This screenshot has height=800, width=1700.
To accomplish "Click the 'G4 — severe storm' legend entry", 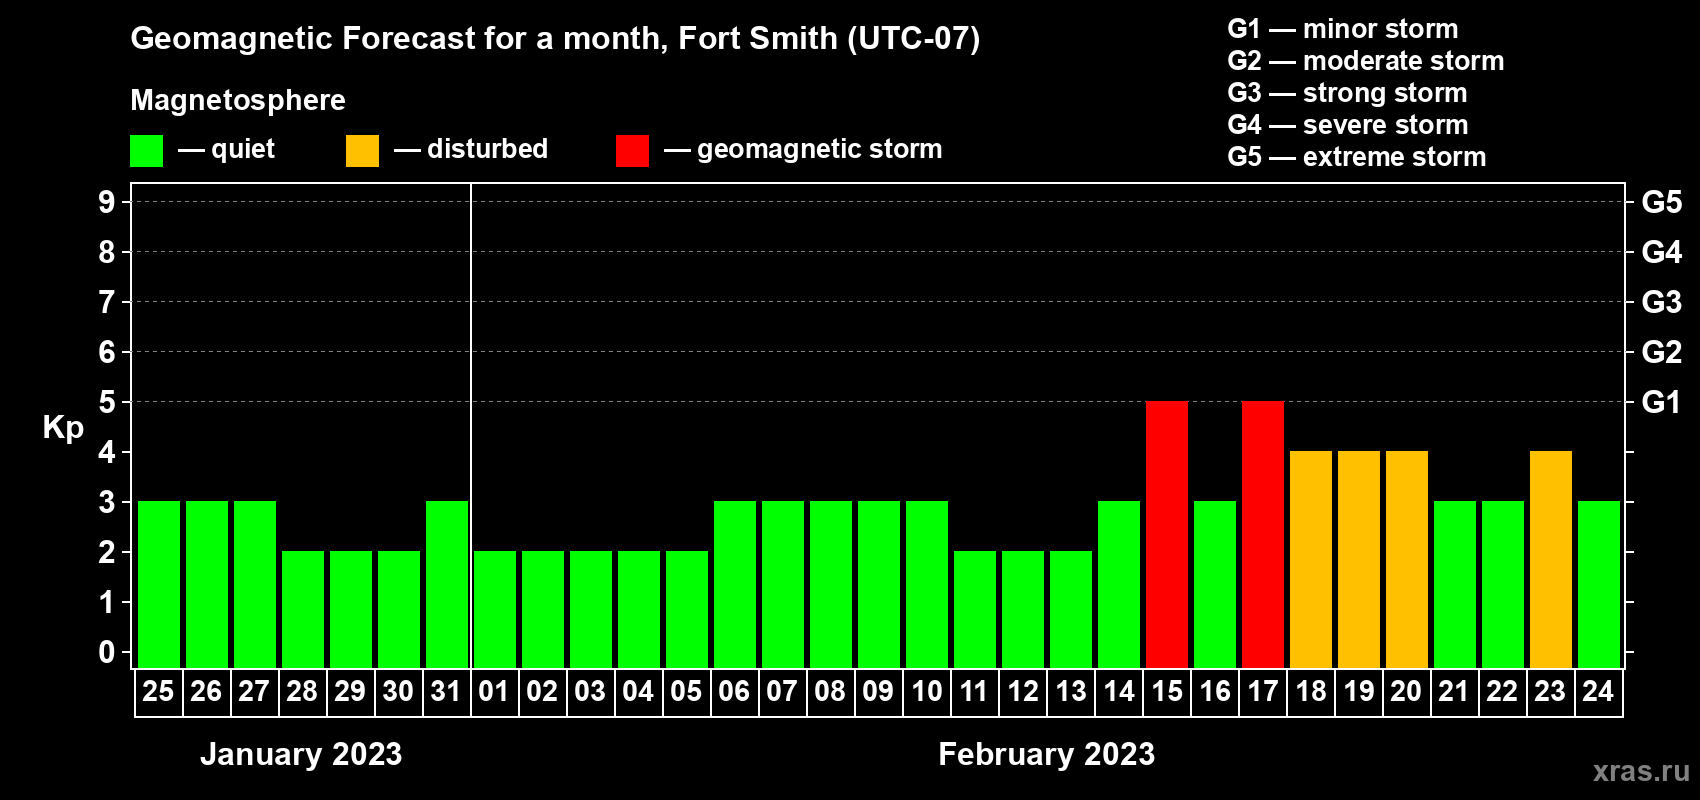I will 1348,125.
